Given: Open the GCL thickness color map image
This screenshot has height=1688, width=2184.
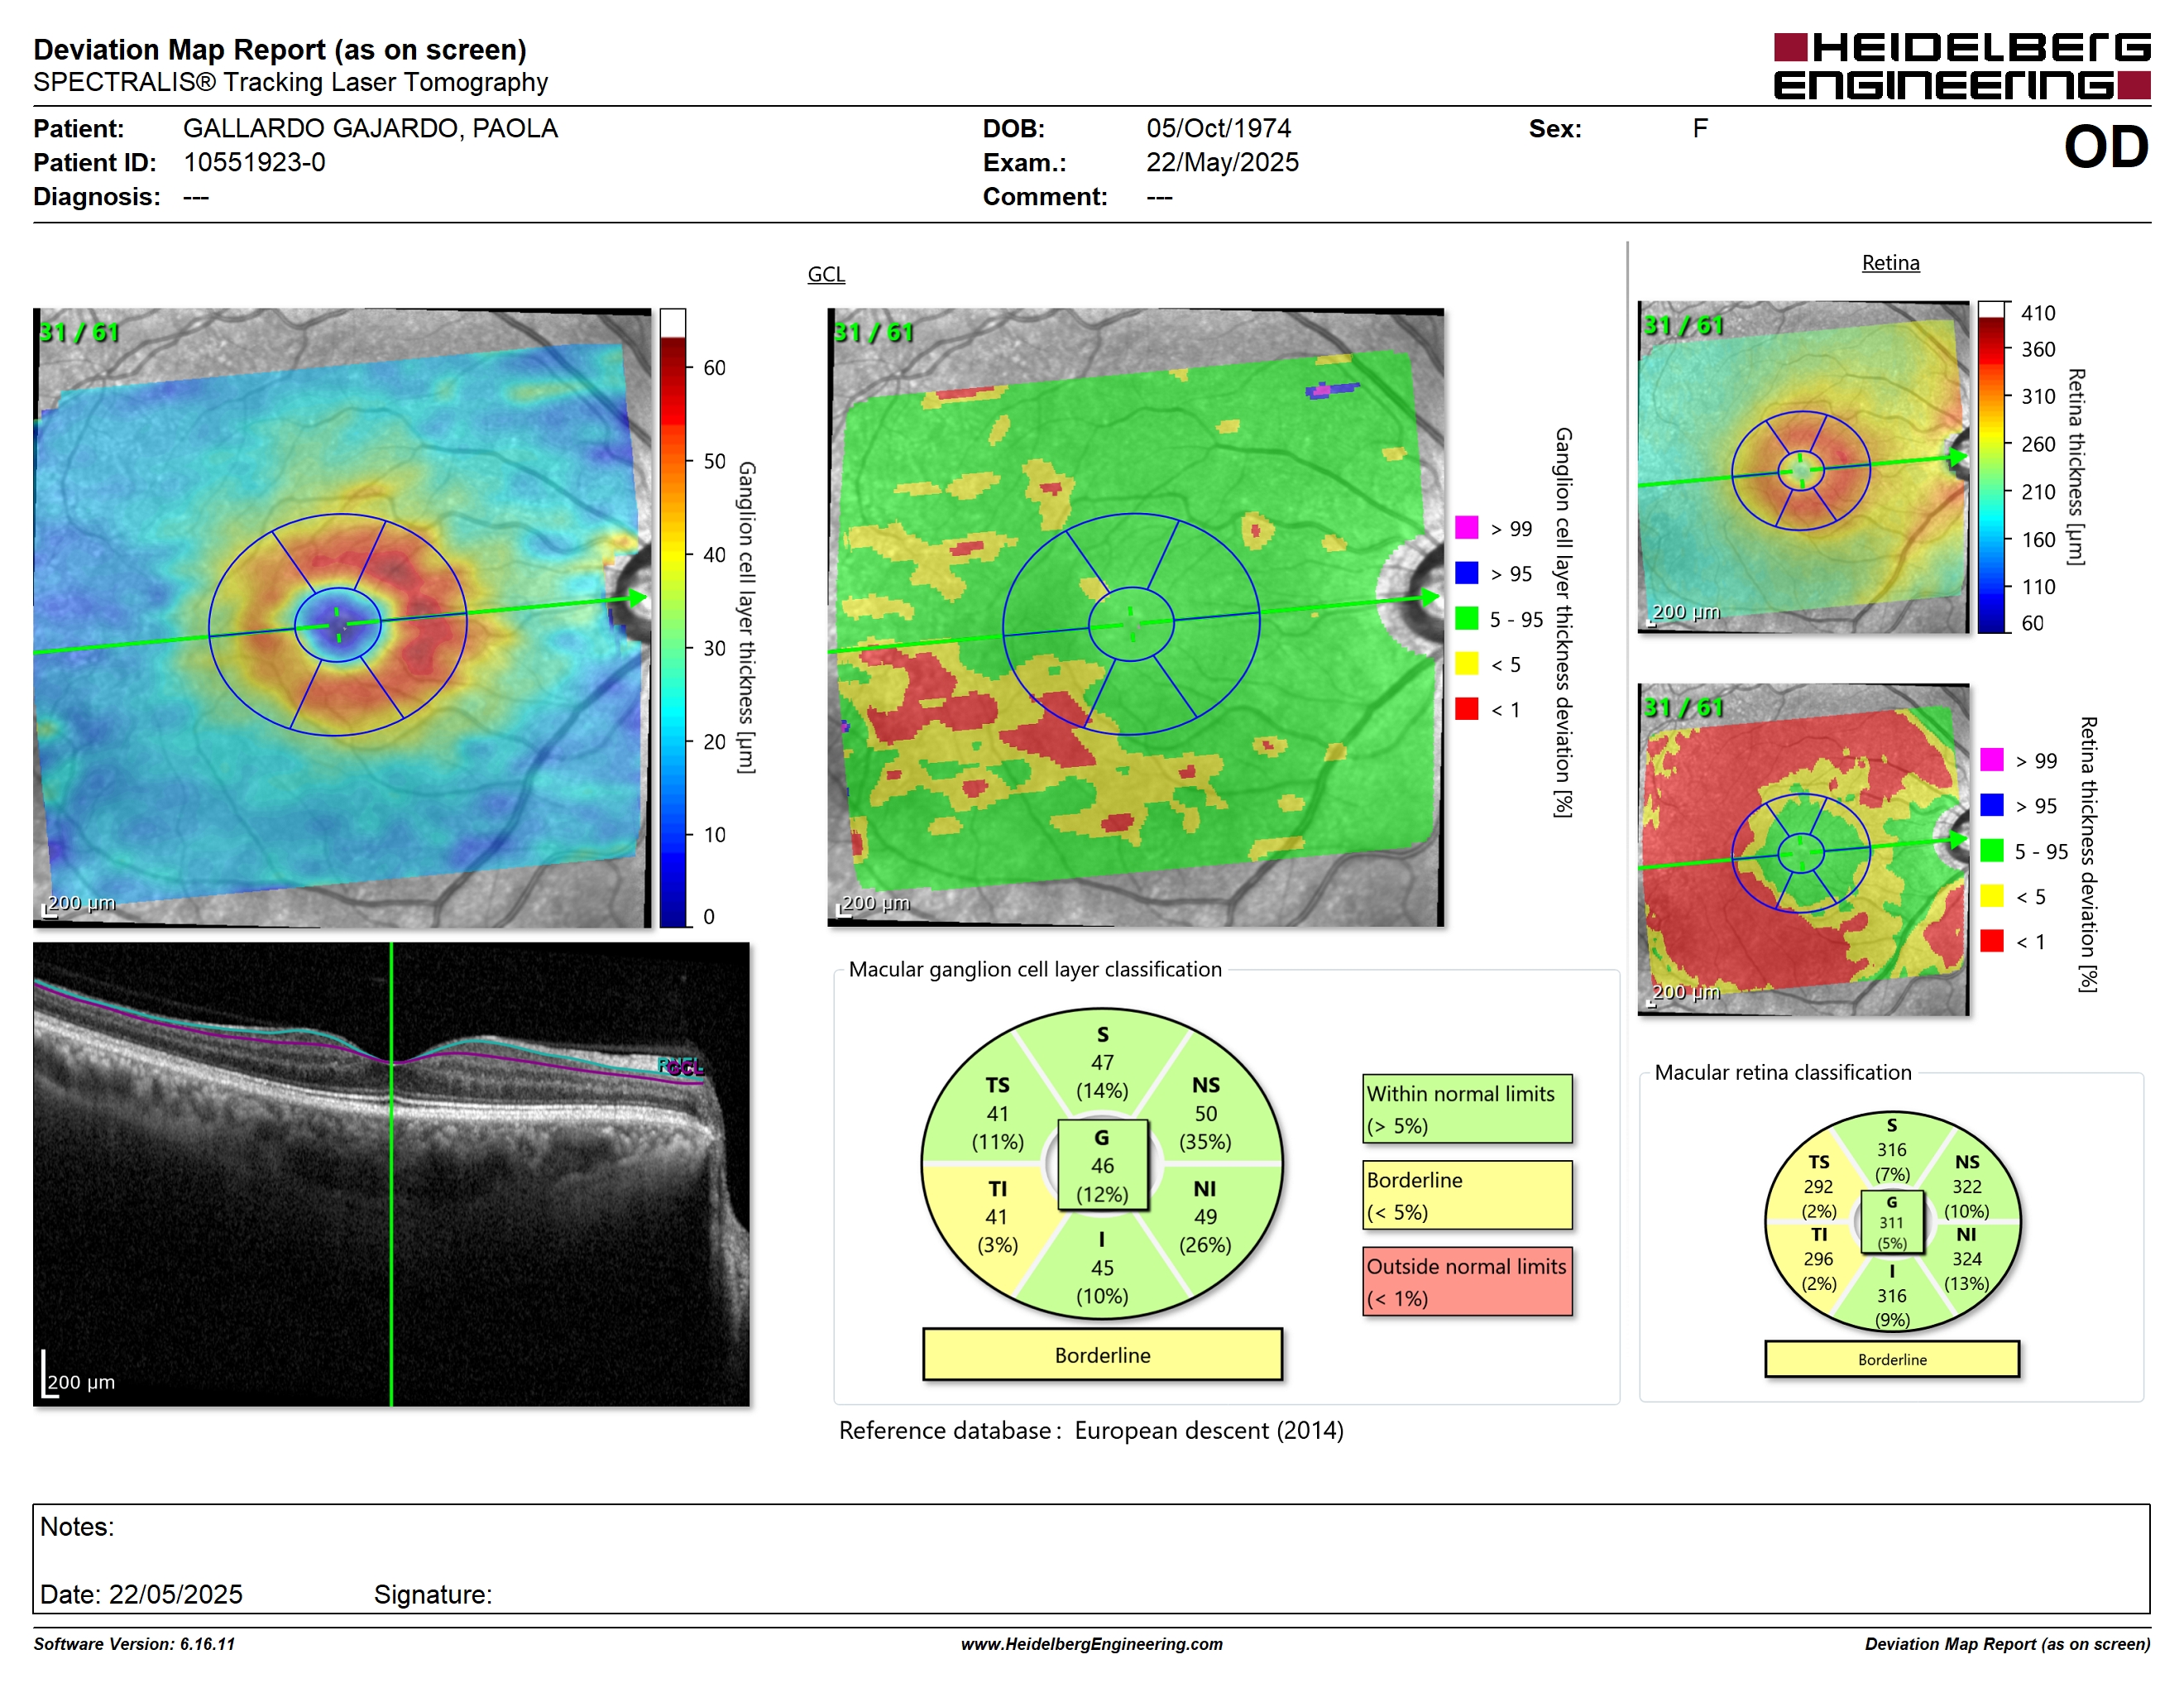Looking at the screenshot, I should (x=342, y=617).
